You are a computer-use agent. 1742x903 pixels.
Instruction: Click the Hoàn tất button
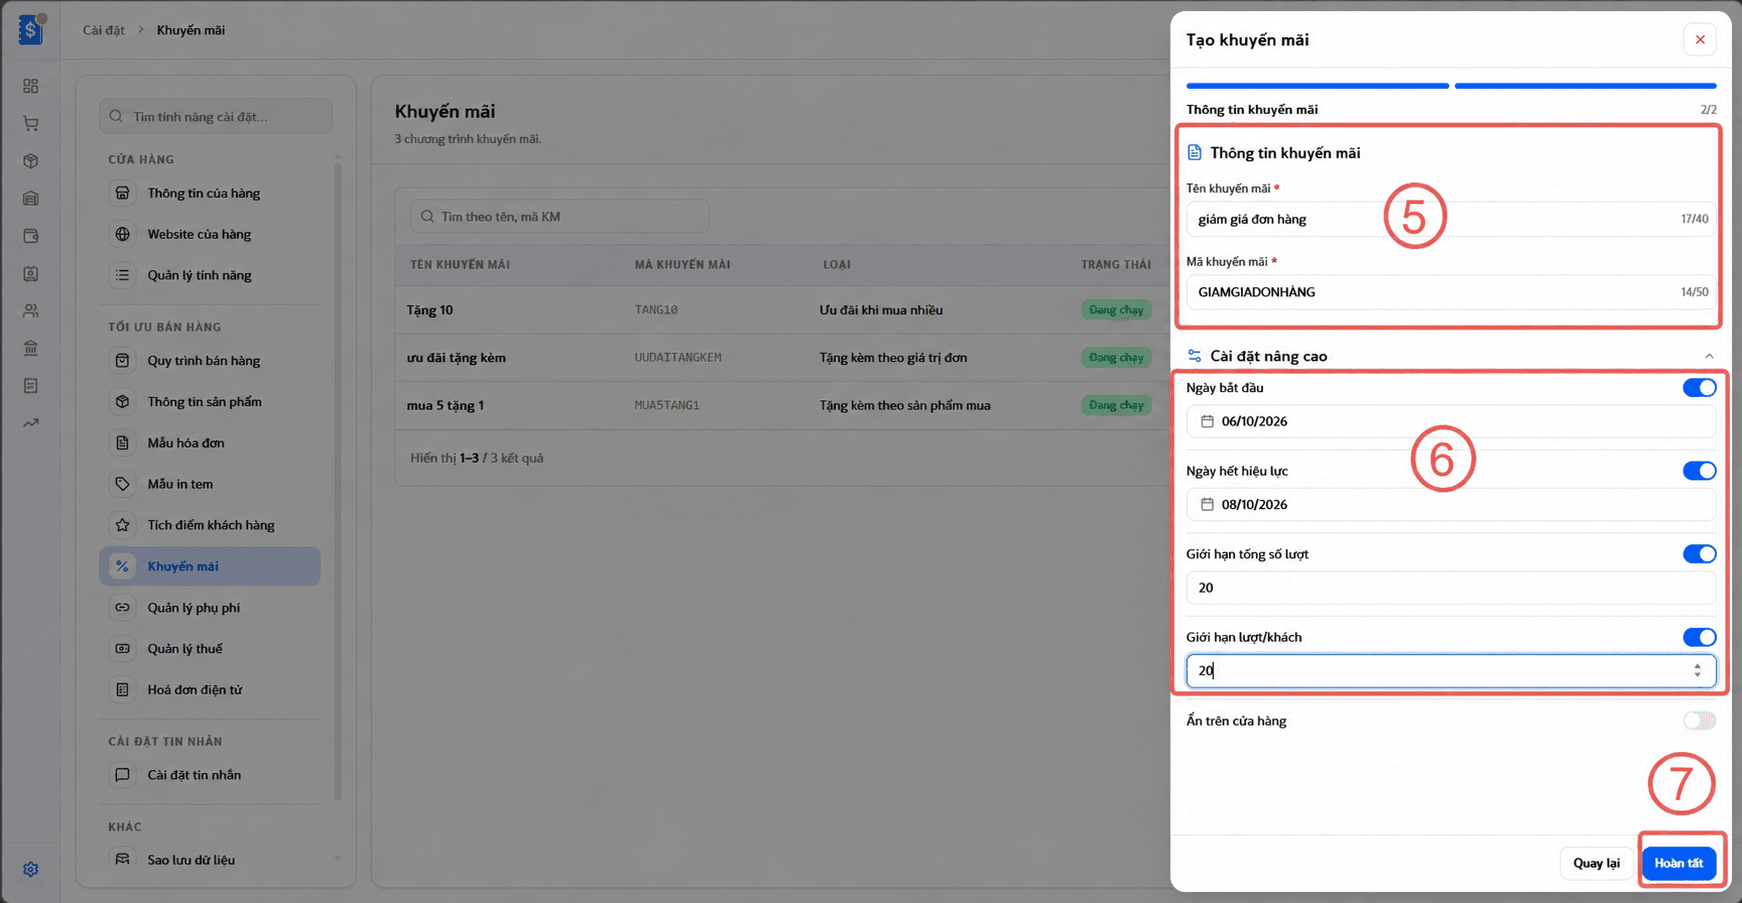point(1679,863)
